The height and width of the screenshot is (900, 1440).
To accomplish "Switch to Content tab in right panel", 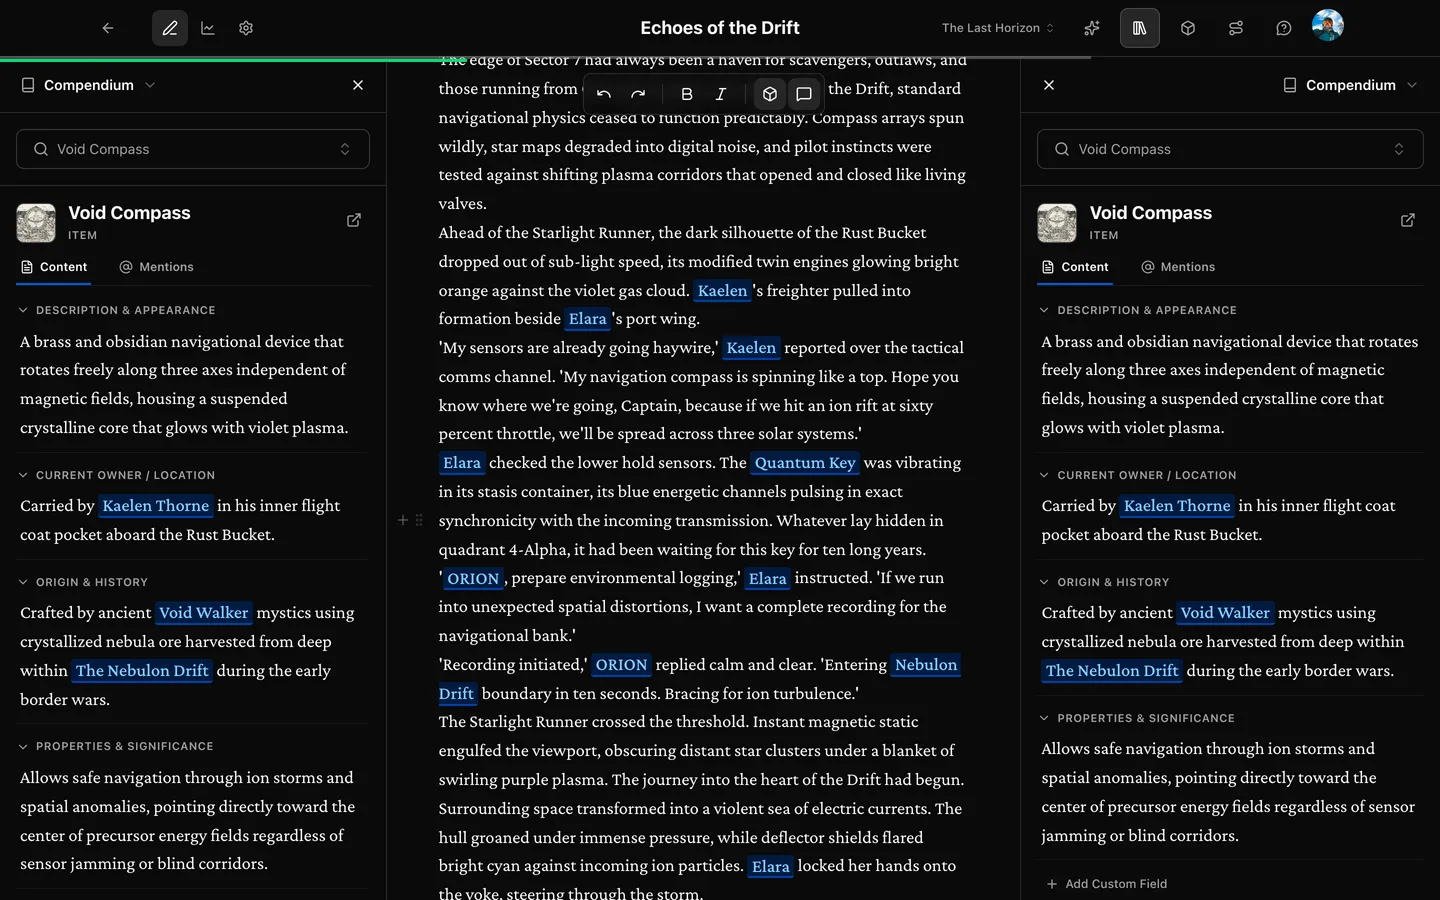I will click(x=1075, y=267).
